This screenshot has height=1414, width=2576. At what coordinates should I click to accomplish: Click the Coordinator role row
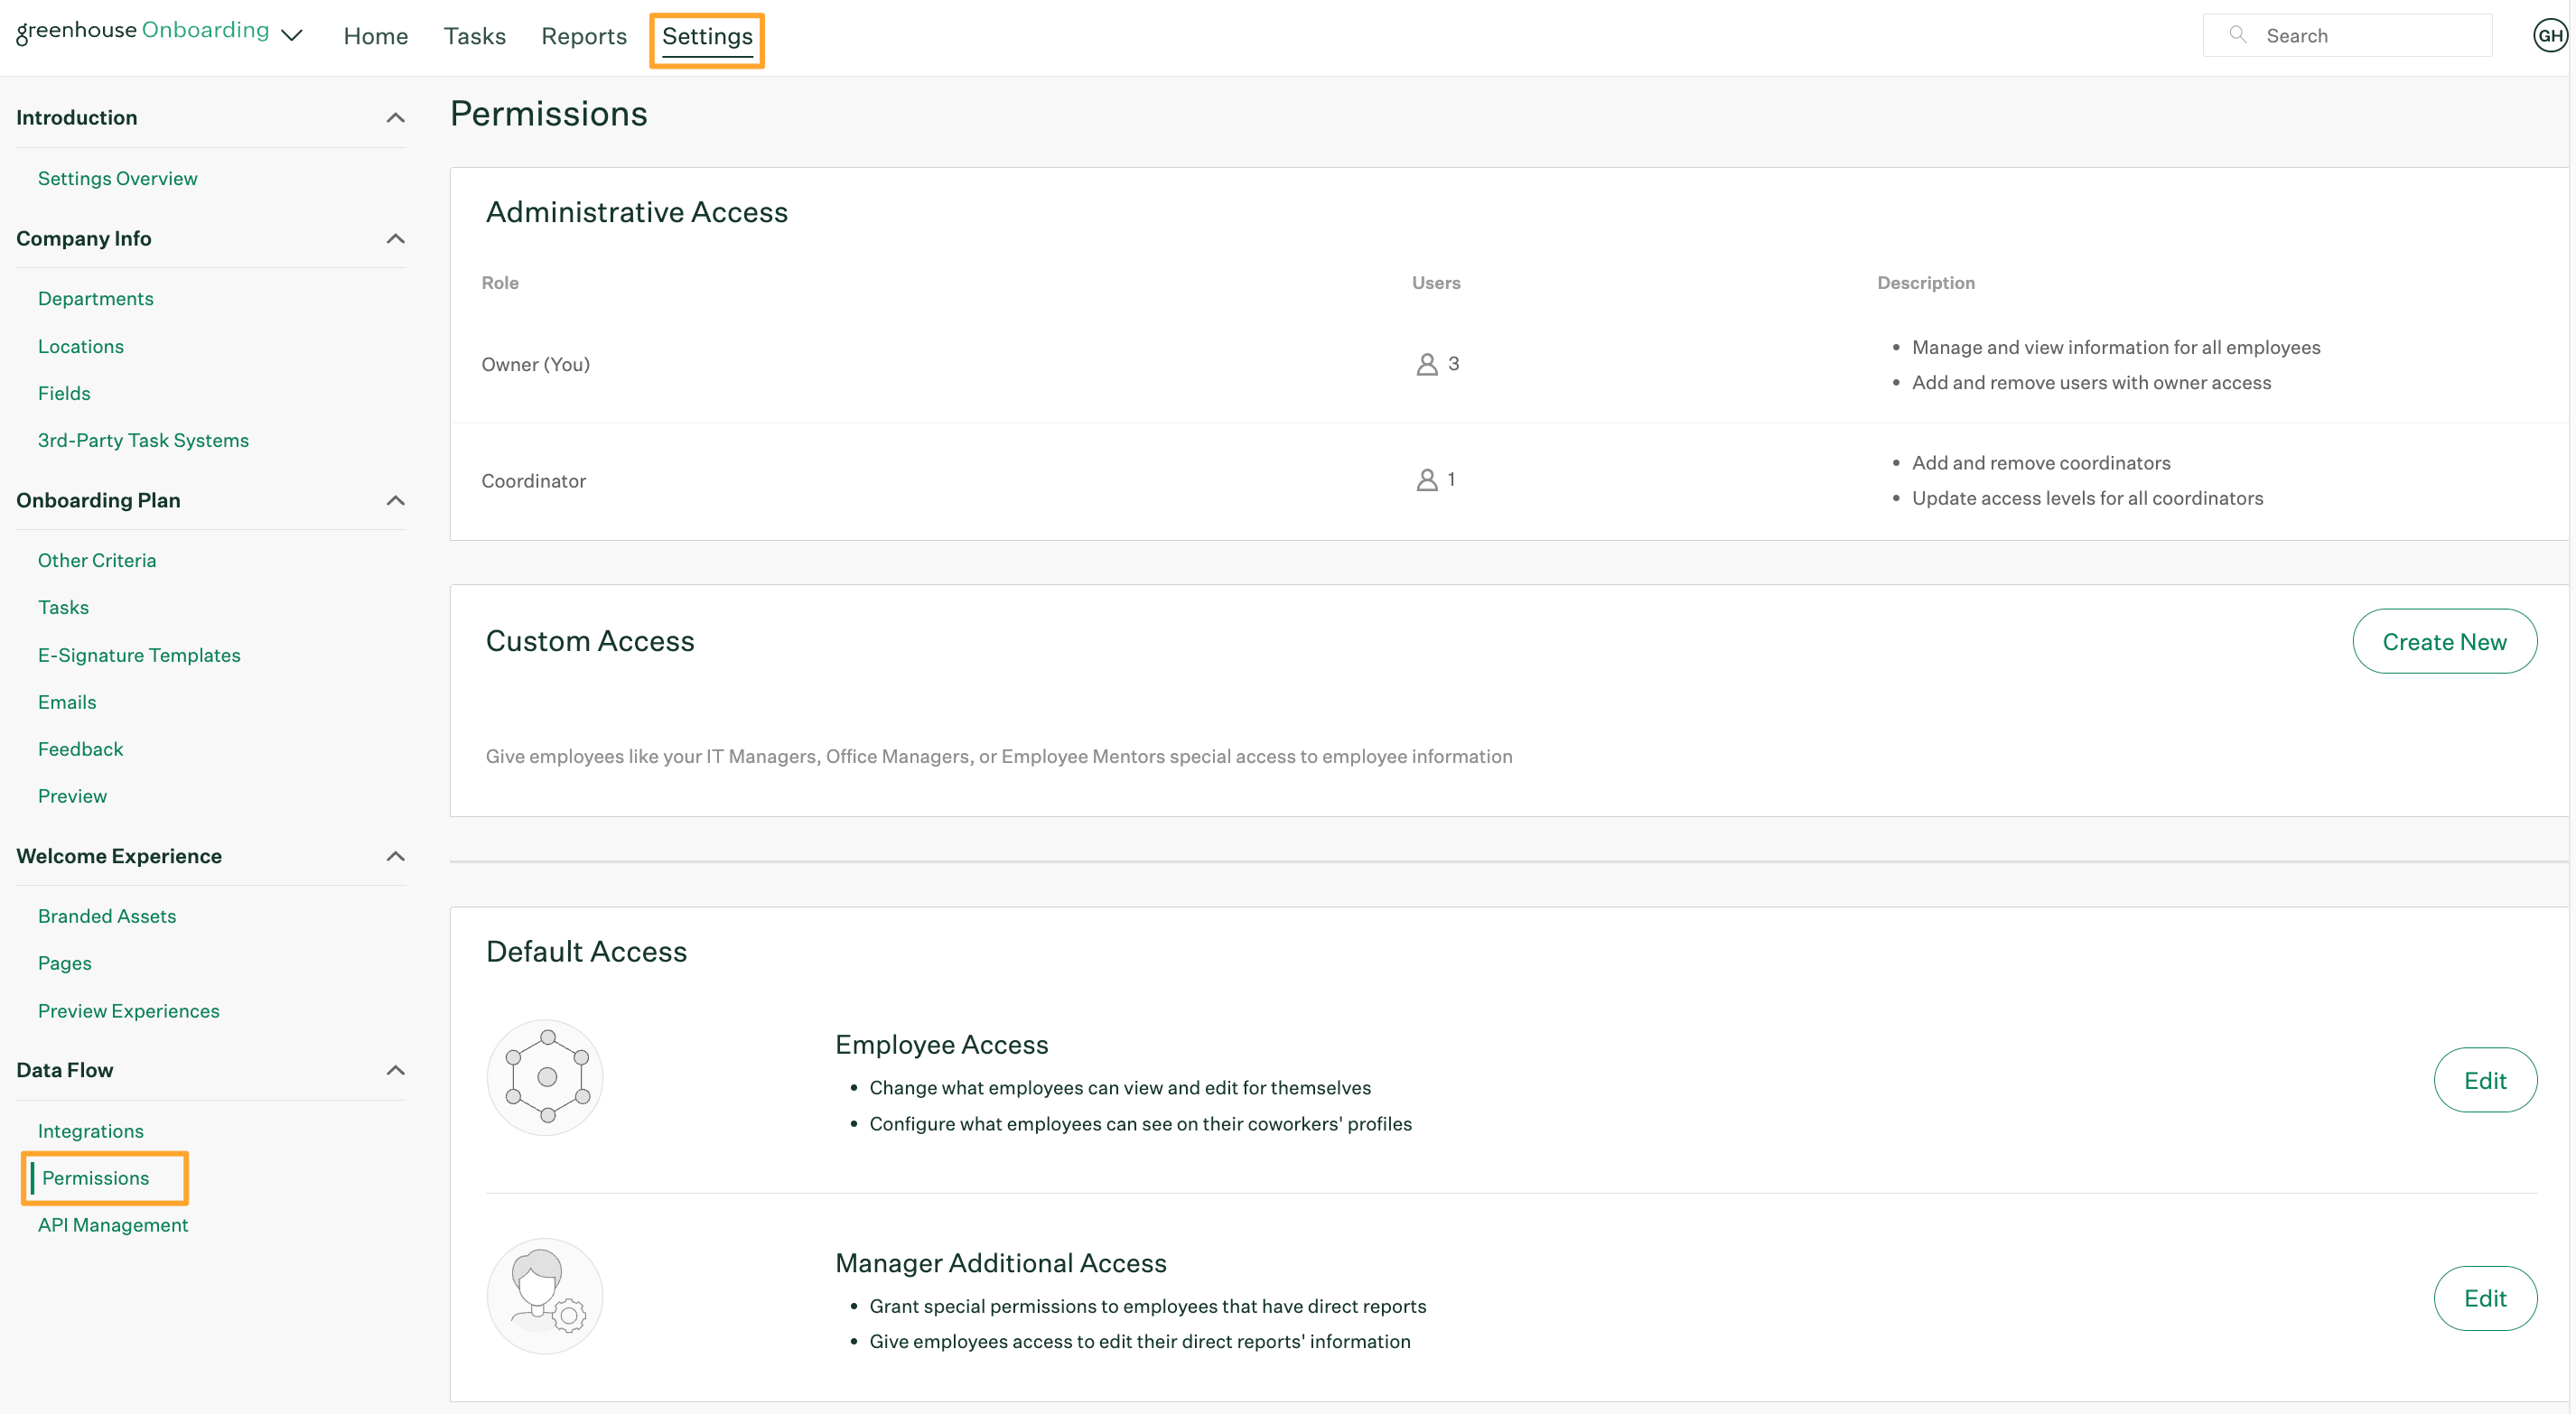(x=1509, y=481)
